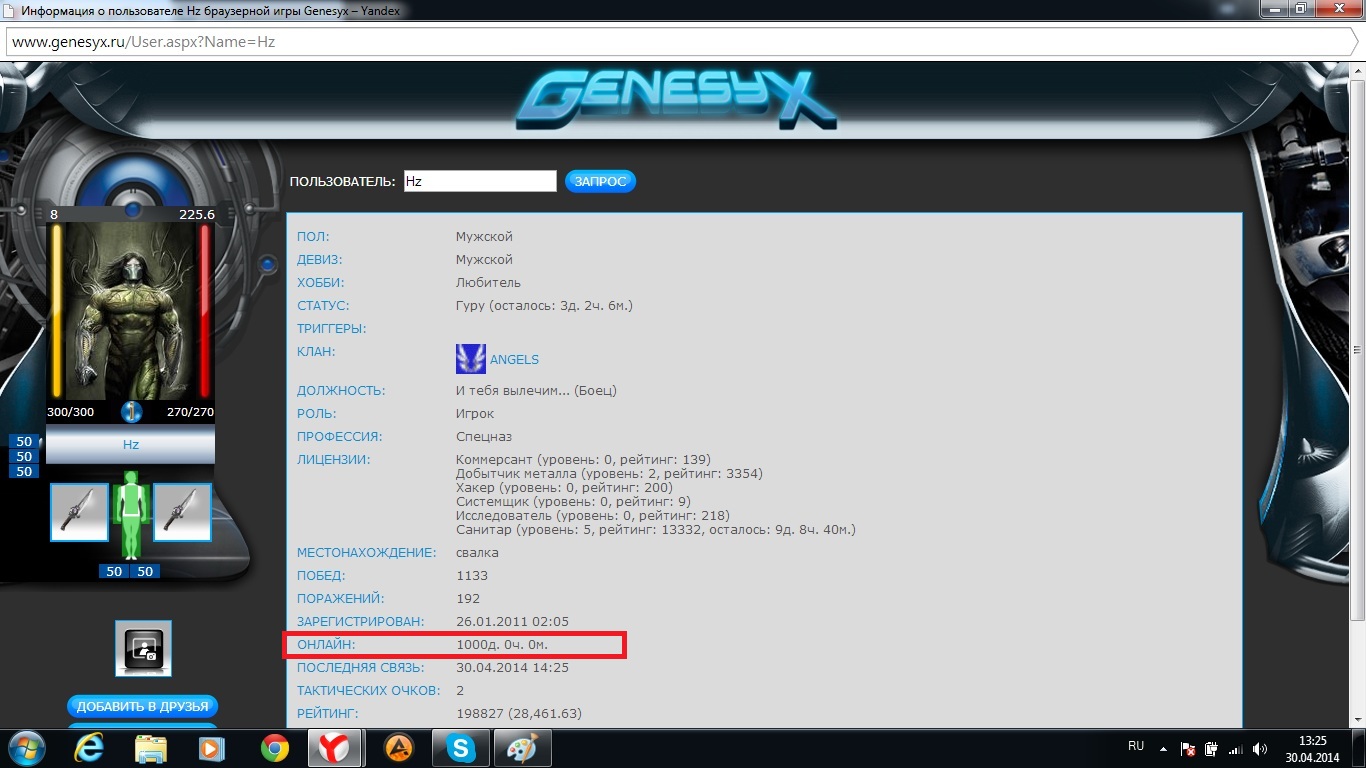Click the ANGELS clan emblem icon
Screen dimensions: 1366x768
point(471,359)
